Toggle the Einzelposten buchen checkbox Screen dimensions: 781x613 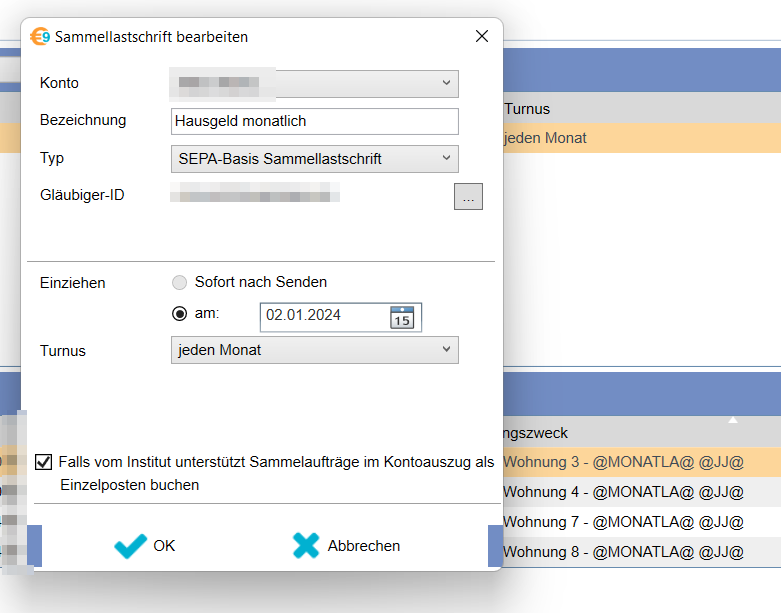pyautogui.click(x=43, y=462)
